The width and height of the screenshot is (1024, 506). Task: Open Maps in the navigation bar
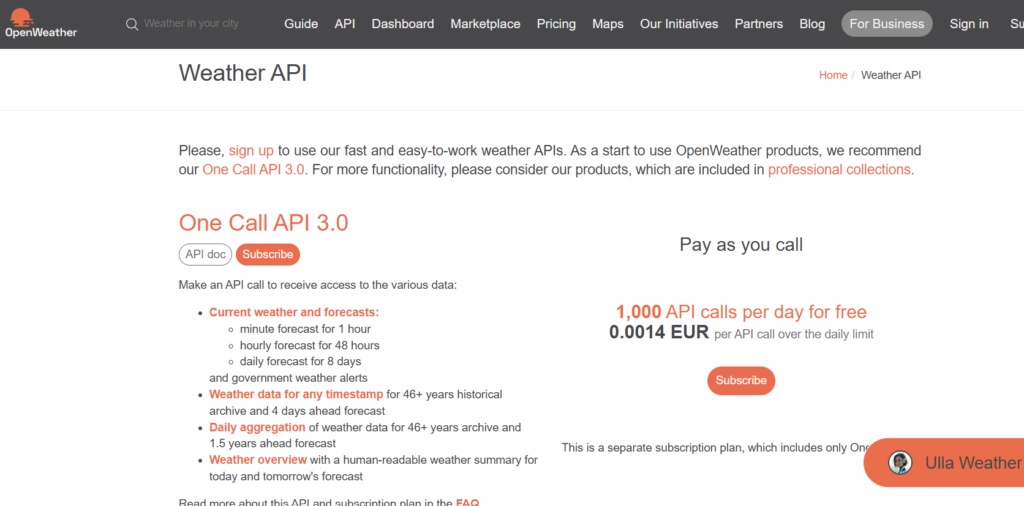608,24
